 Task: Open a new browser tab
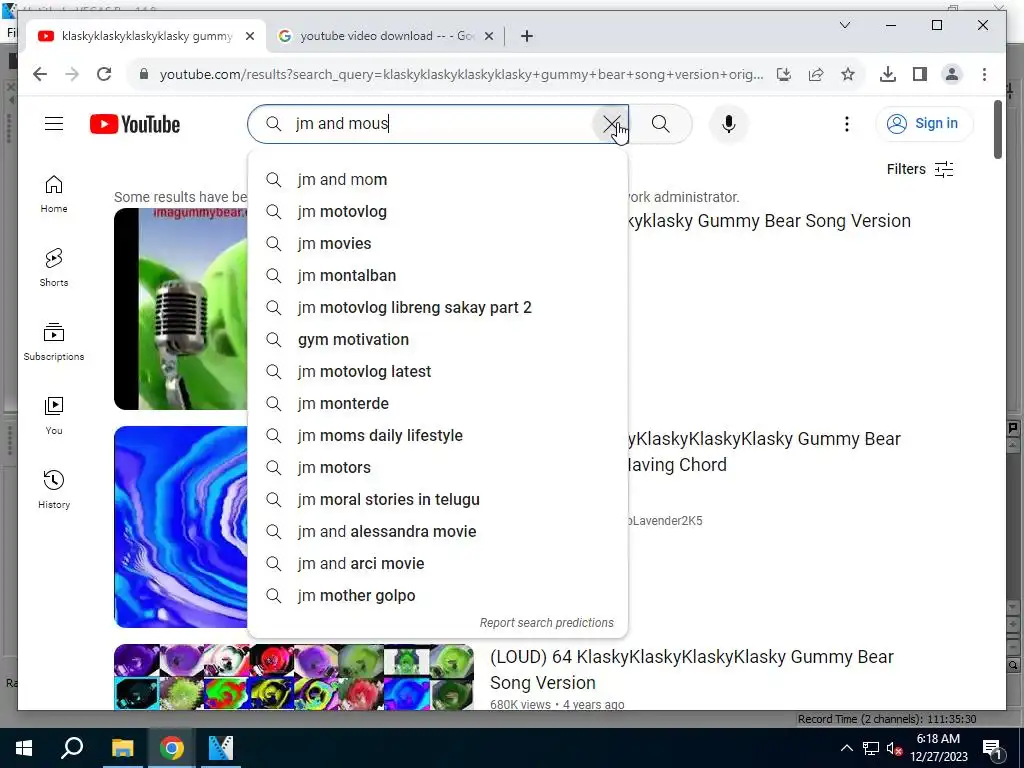[527, 36]
